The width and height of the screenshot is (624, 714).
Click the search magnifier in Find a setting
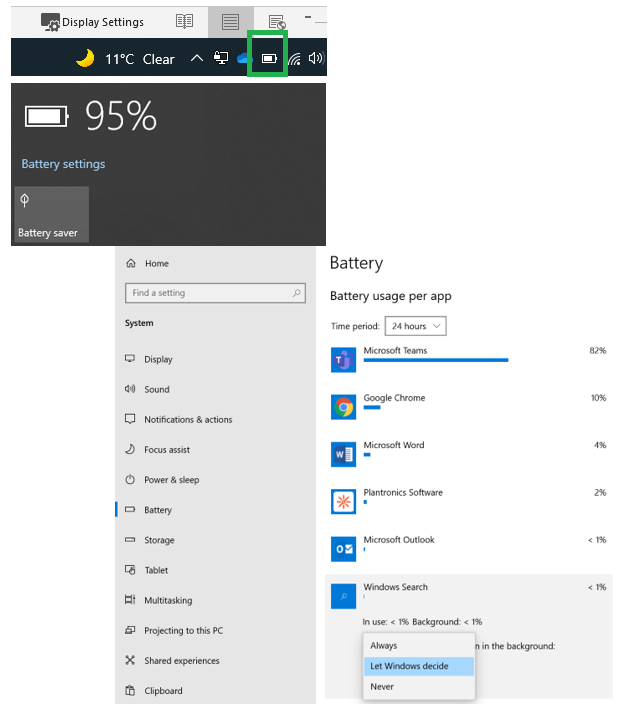tap(297, 293)
